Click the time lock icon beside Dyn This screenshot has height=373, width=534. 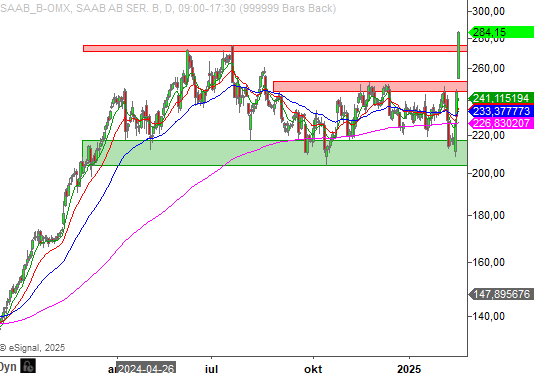28,367
